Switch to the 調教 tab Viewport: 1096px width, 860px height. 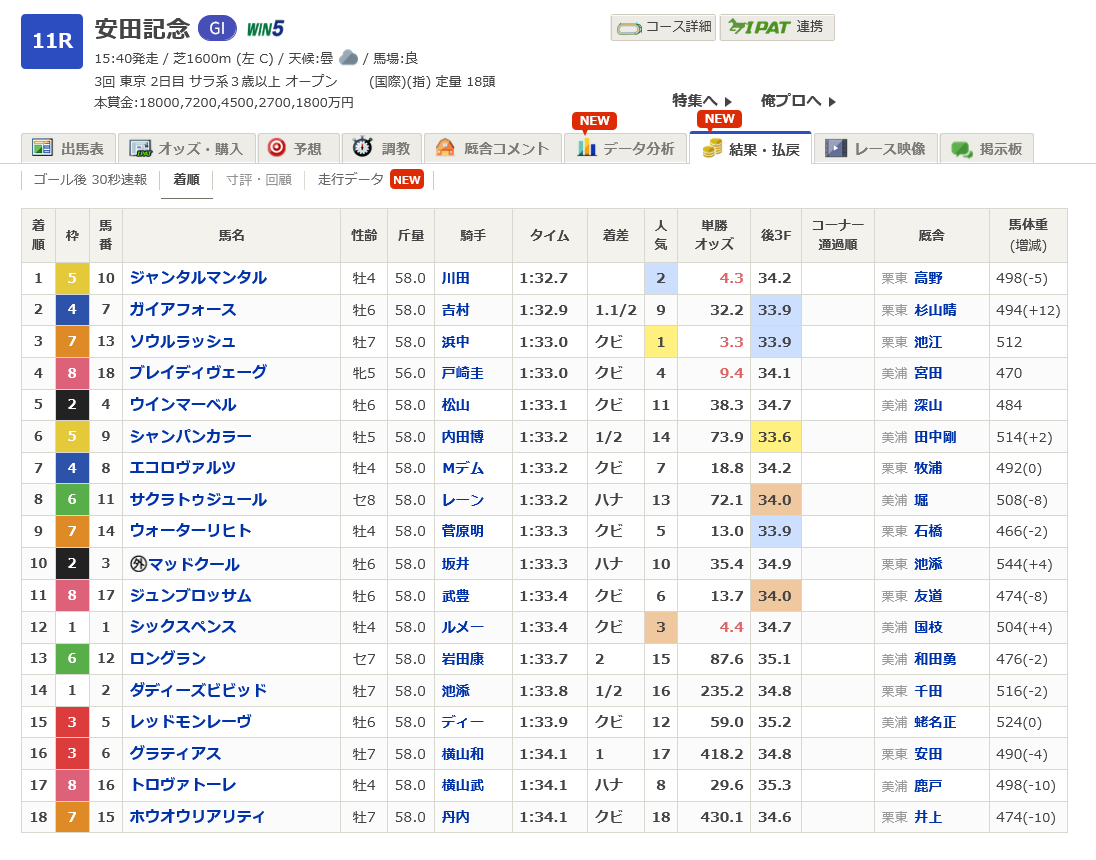(381, 148)
